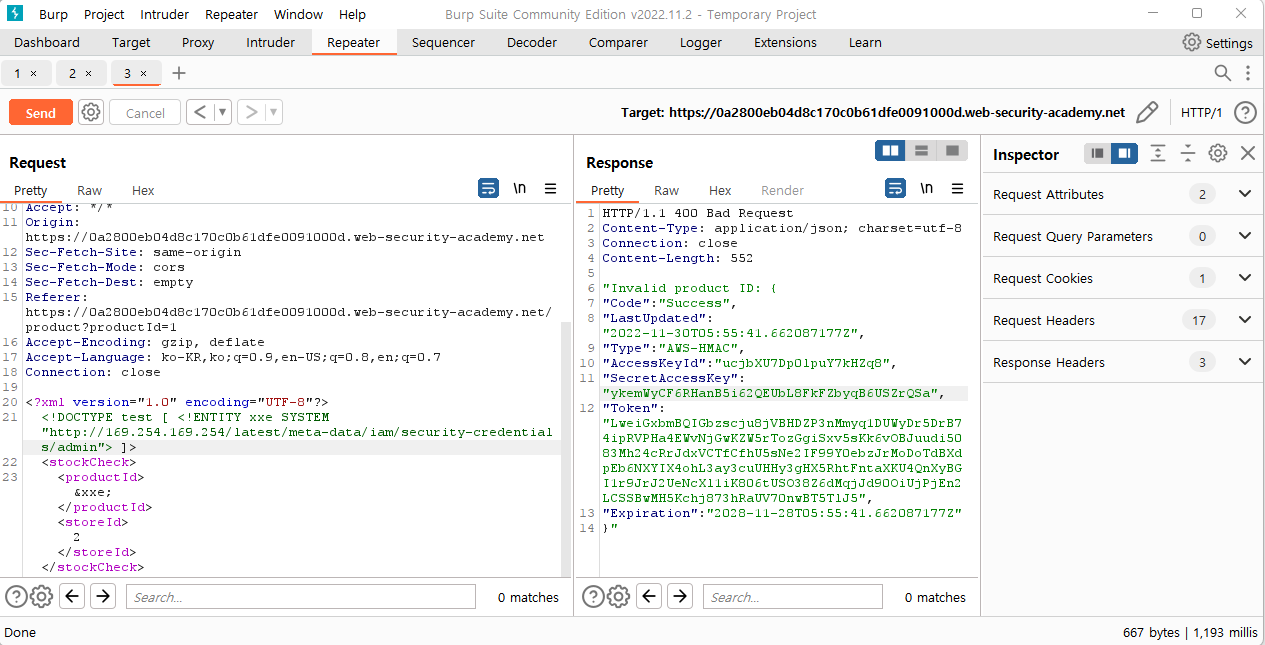Select side-by-side request/response layout
This screenshot has width=1265, height=645.
pos(890,150)
